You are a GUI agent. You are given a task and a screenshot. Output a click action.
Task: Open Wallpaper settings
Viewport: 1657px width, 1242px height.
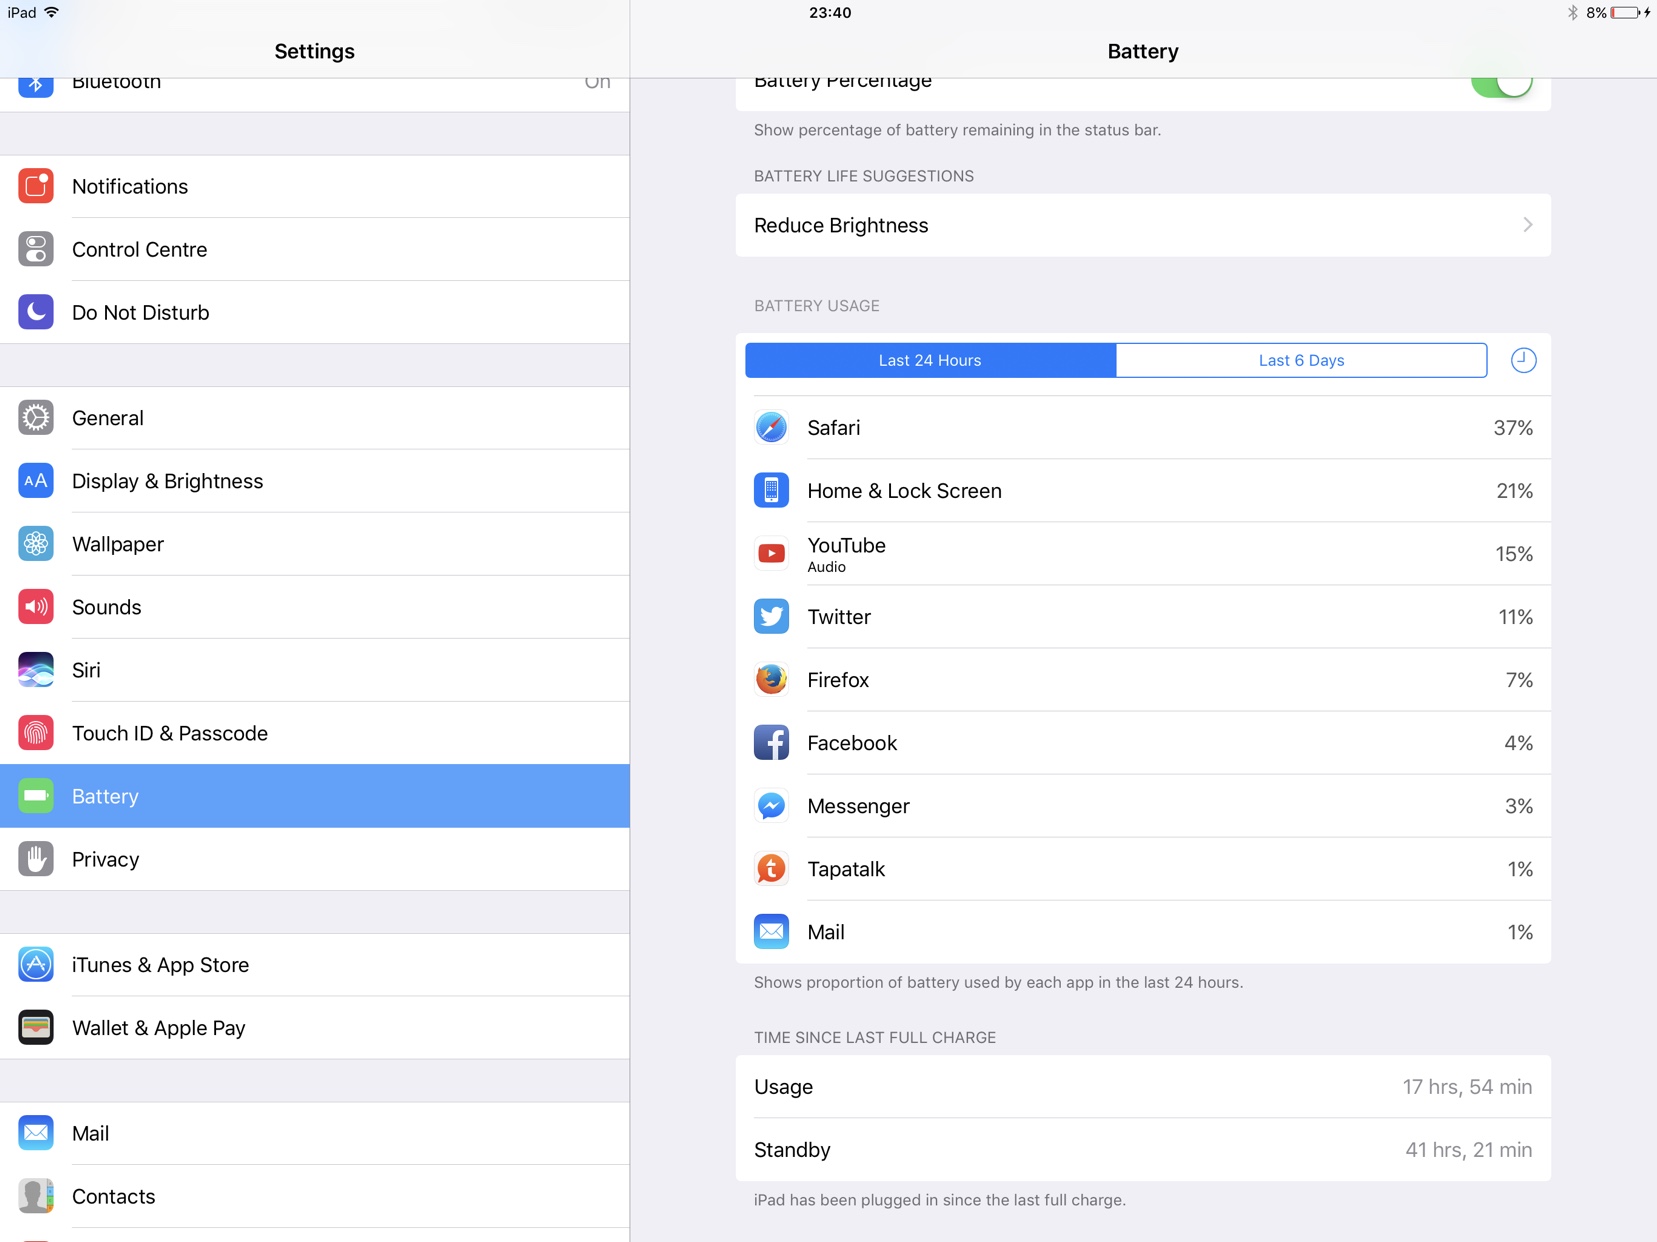pos(315,544)
